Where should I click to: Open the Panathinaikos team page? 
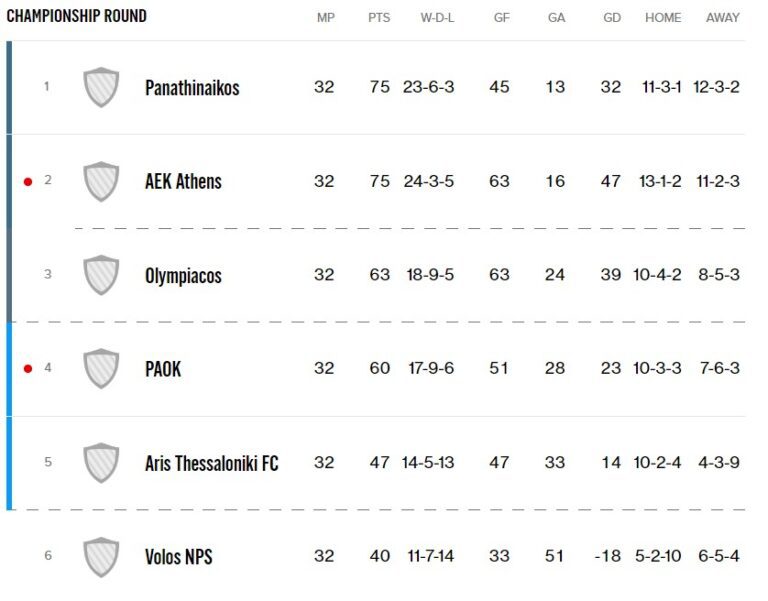pyautogui.click(x=192, y=88)
